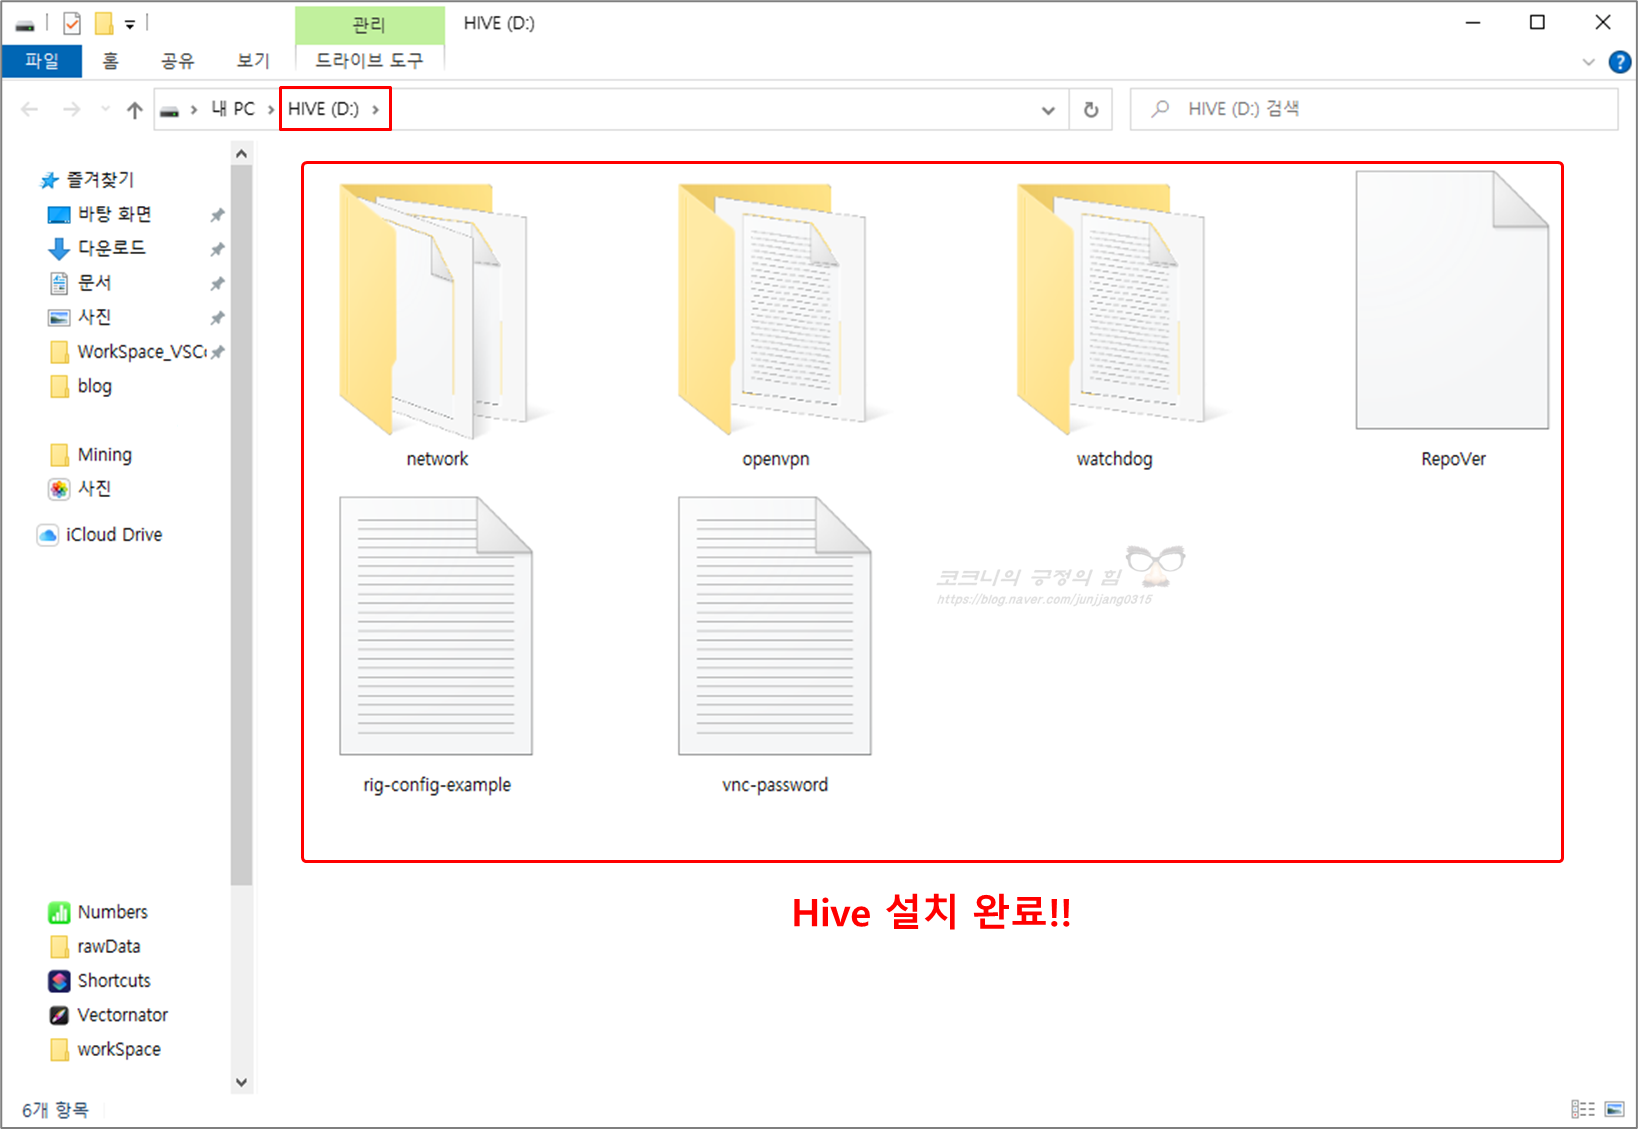Open the 드라이브 도구 ribbon tab
1638x1129 pixels.
point(369,60)
